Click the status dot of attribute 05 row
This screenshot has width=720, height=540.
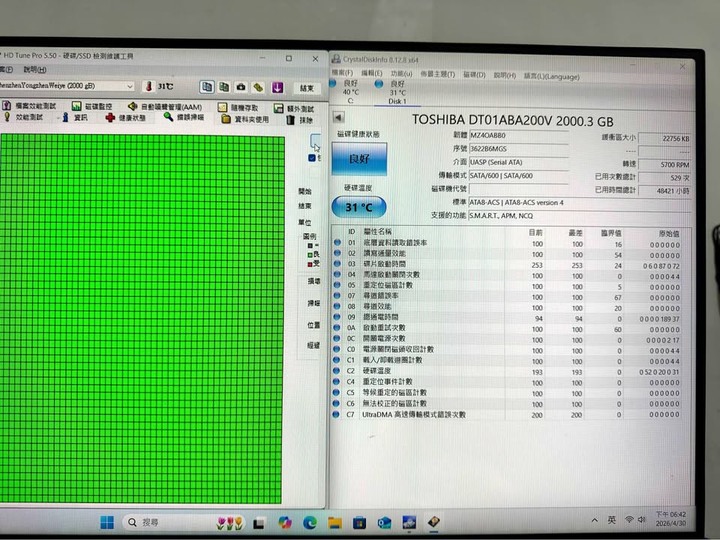337,285
